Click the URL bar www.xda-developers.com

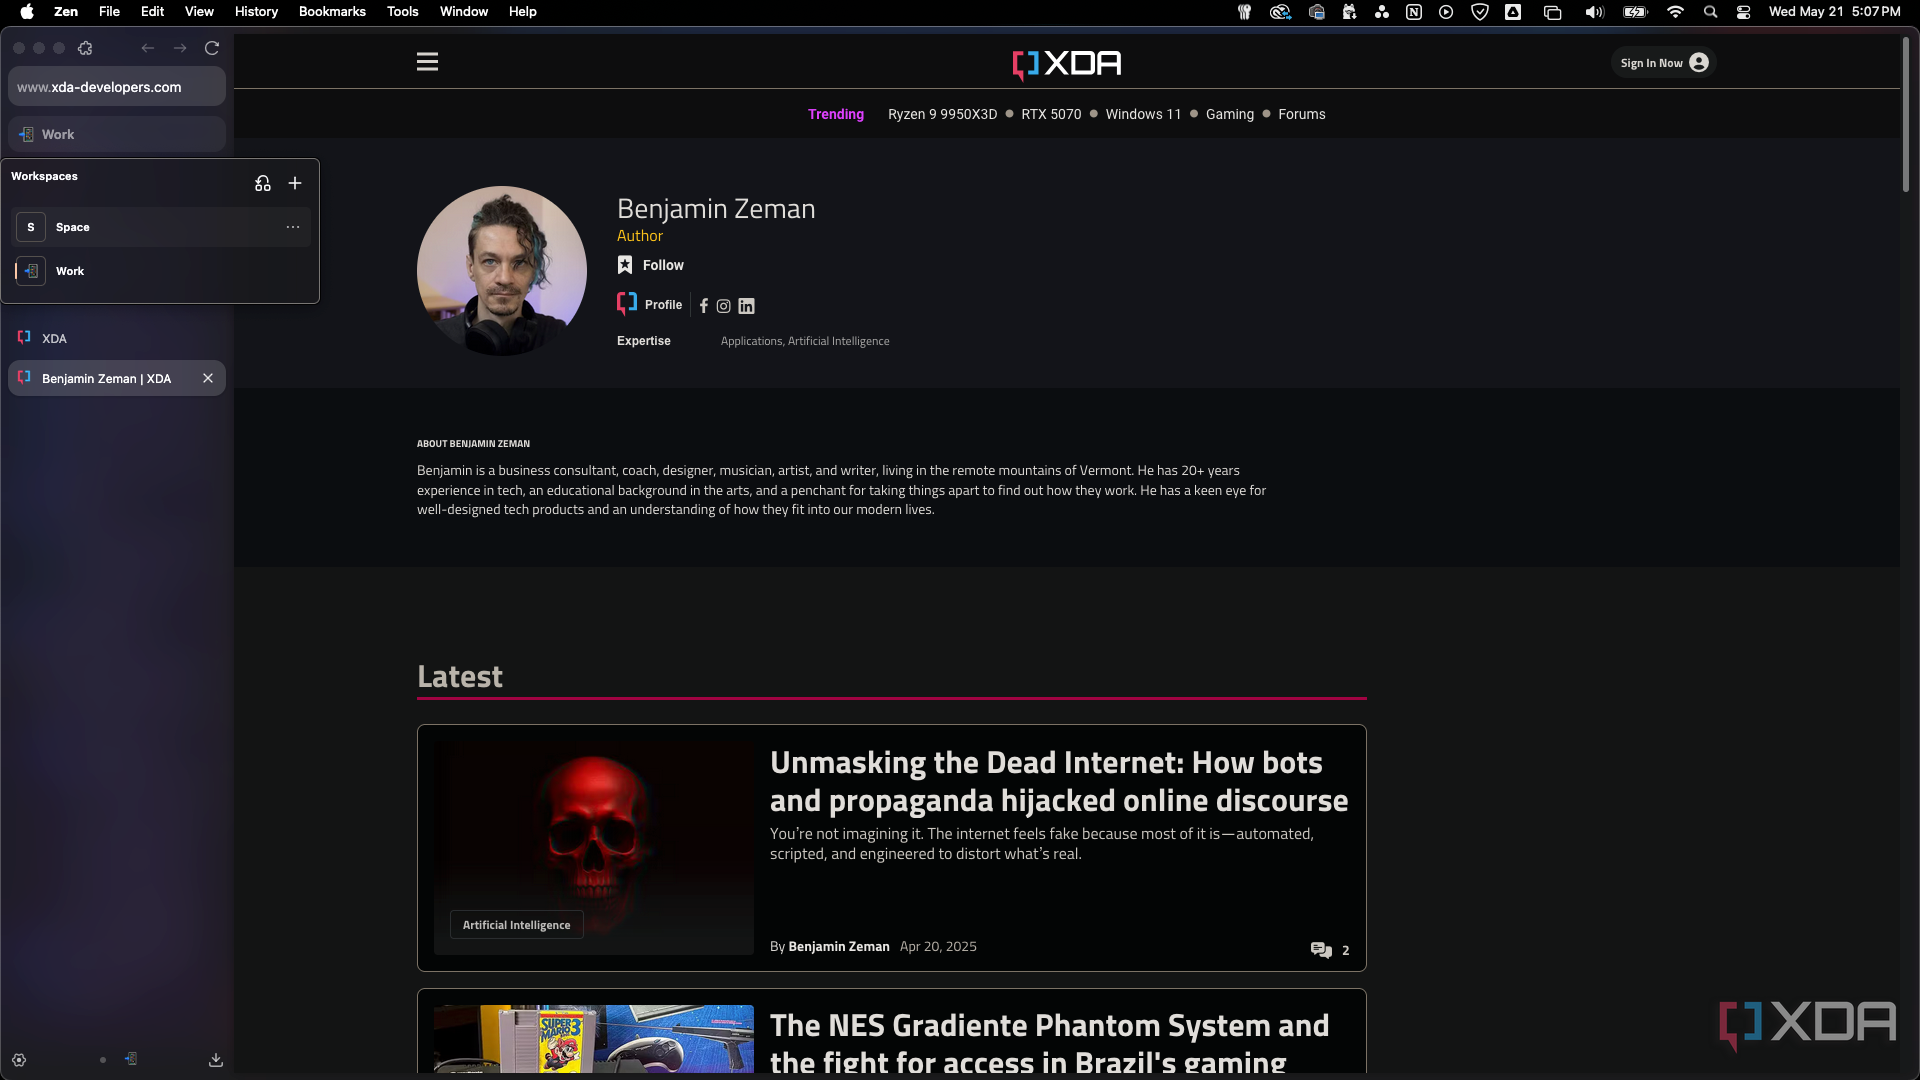pyautogui.click(x=117, y=87)
